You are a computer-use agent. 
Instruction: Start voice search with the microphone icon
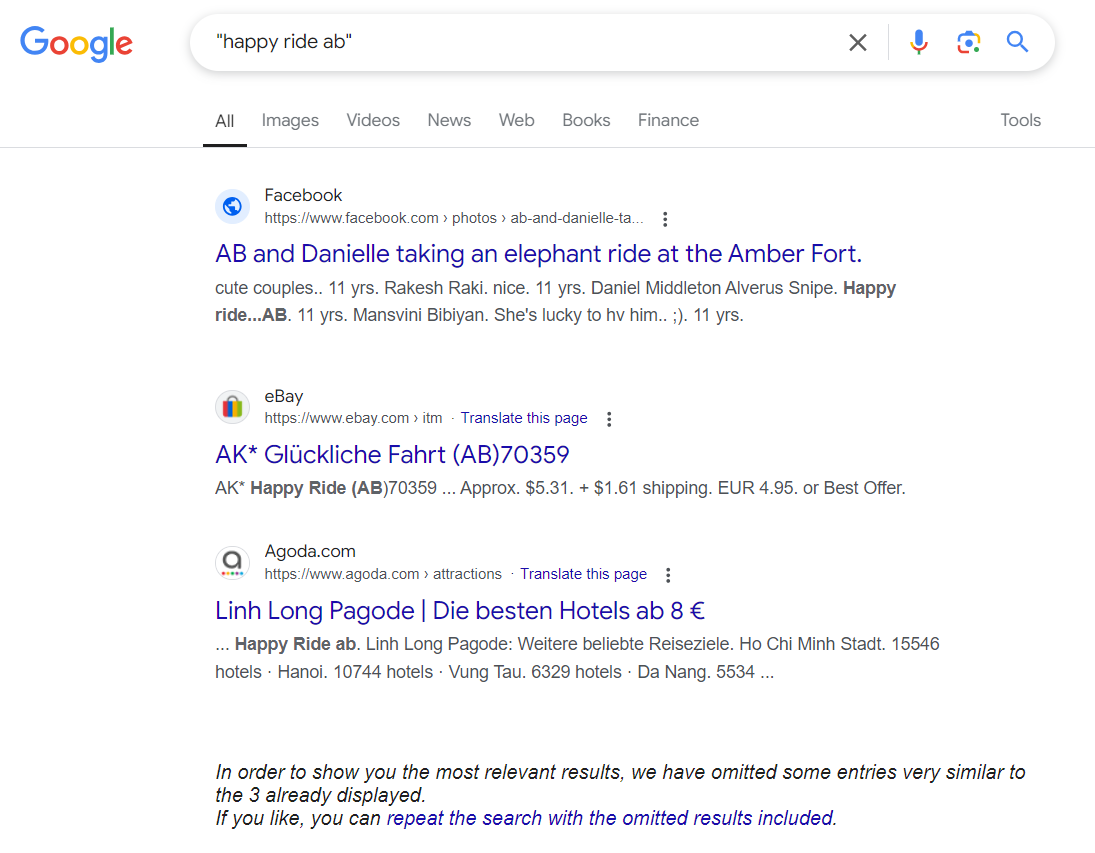[918, 43]
